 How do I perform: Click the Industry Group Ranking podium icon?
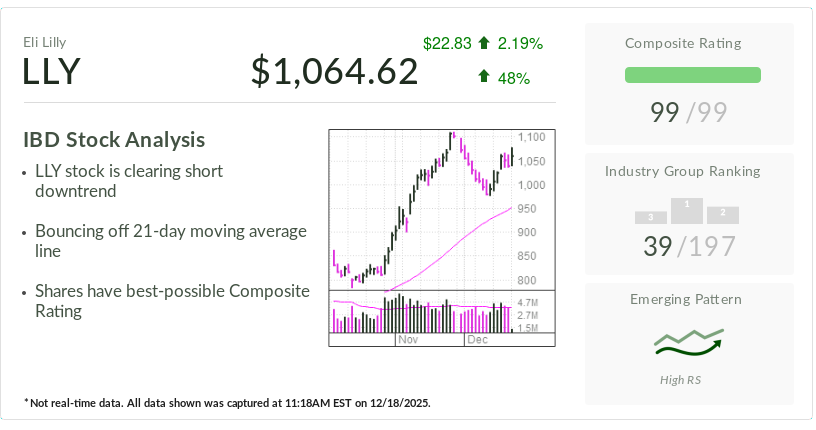coord(687,211)
